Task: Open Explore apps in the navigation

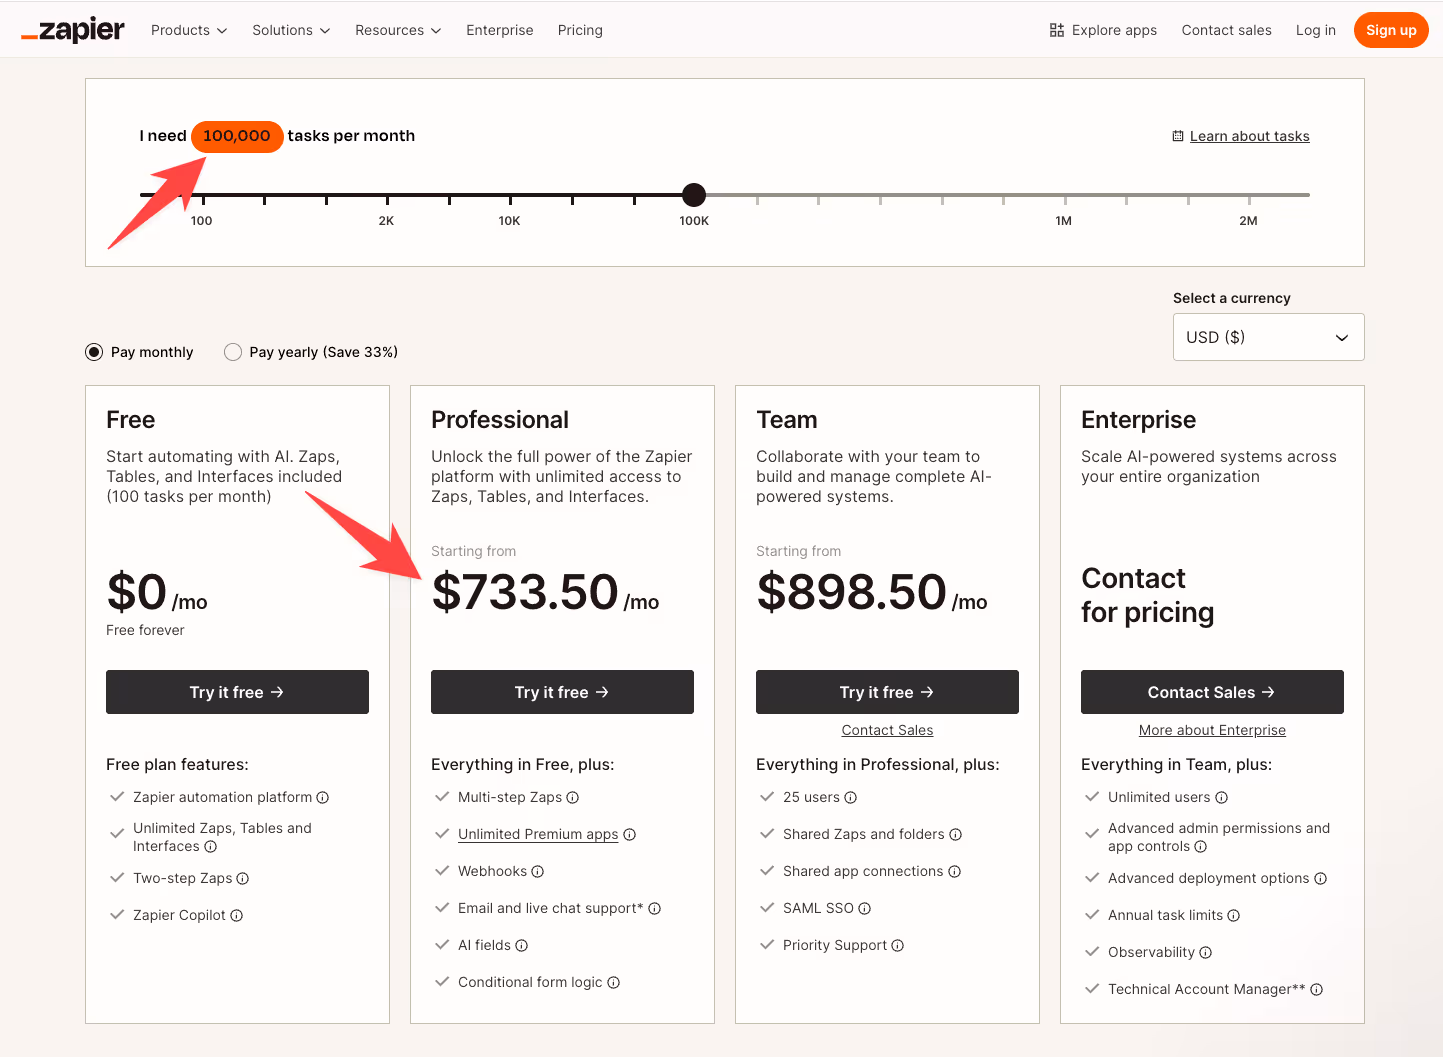Action: click(x=1103, y=30)
